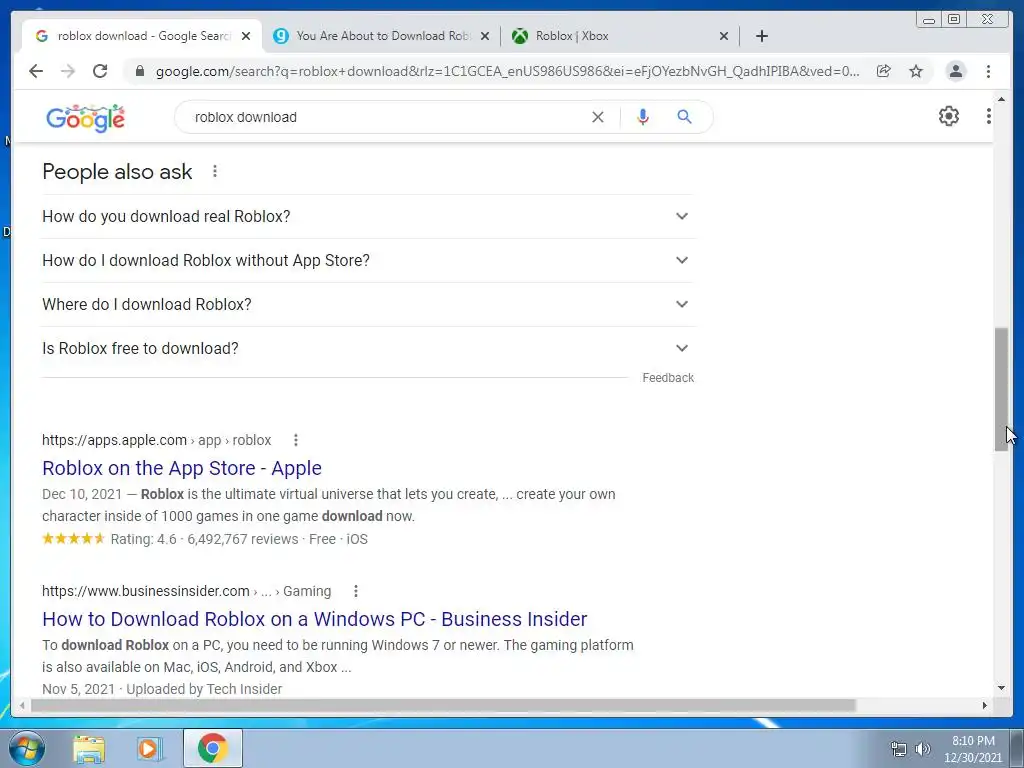This screenshot has height=768, width=1024.
Task: Open the People also ask options menu
Action: (214, 172)
